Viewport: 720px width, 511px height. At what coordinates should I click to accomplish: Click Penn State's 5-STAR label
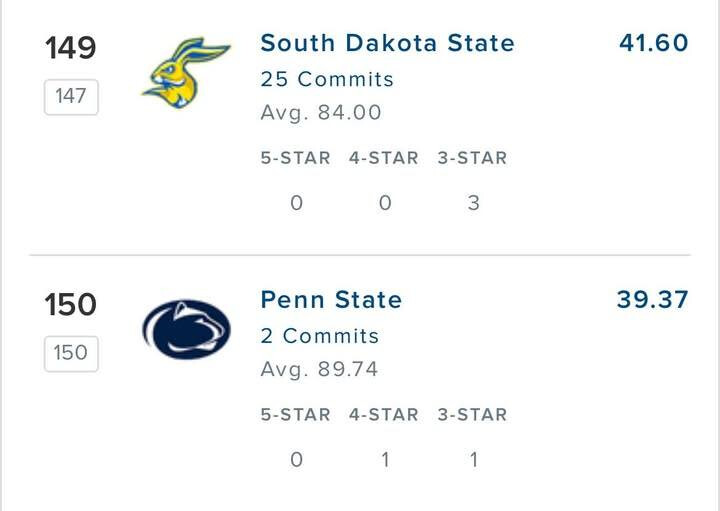tap(295, 414)
